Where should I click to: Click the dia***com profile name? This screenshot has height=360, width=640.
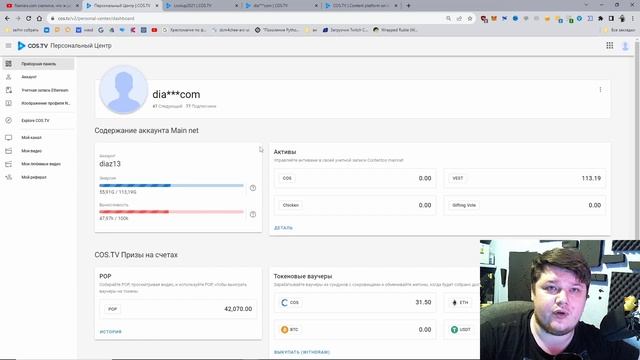coord(176,94)
